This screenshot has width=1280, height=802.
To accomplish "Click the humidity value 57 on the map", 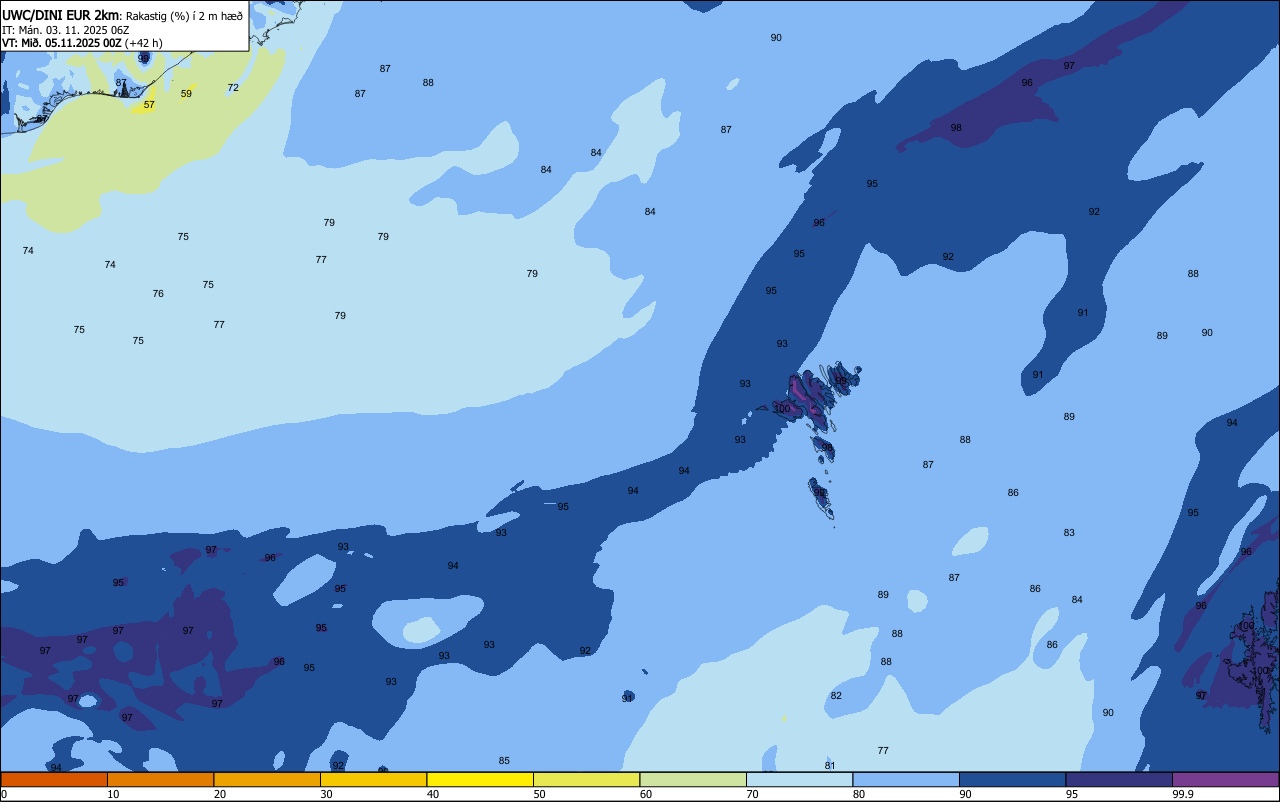I will coord(149,105).
